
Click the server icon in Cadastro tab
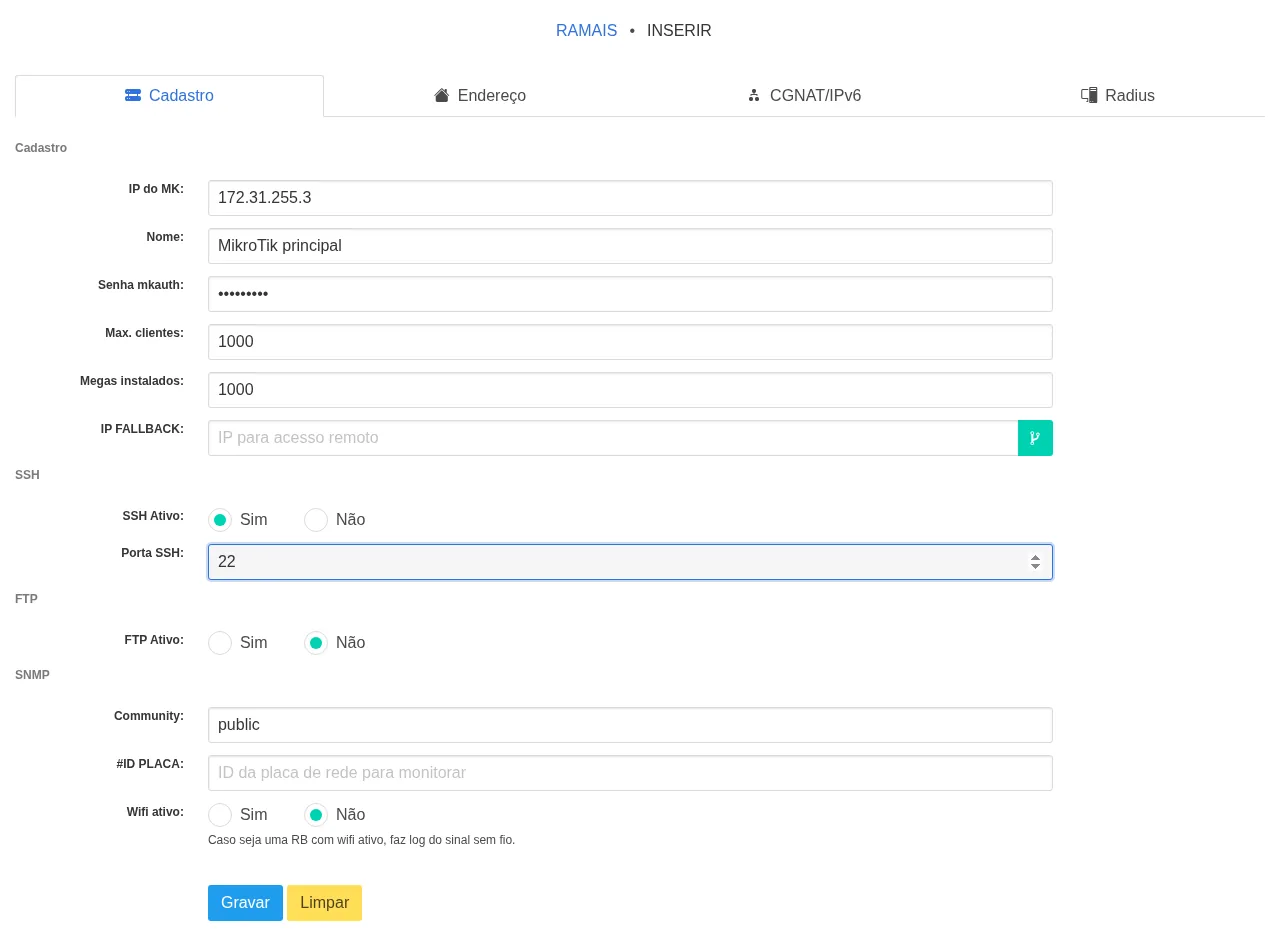(133, 95)
